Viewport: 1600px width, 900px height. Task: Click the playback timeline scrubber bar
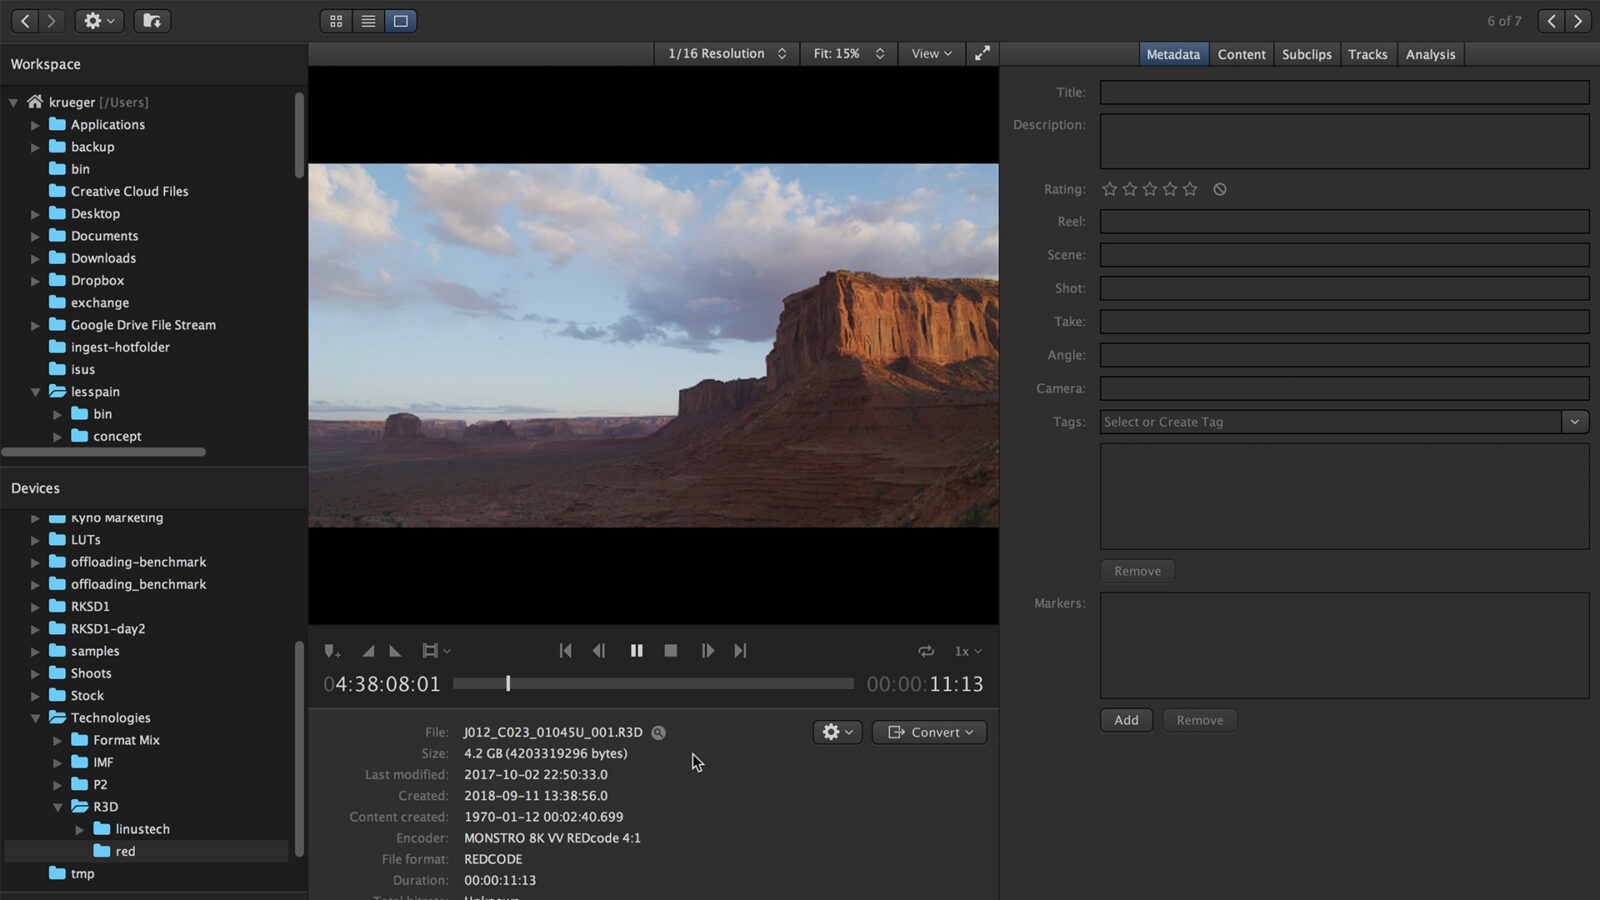click(x=653, y=684)
